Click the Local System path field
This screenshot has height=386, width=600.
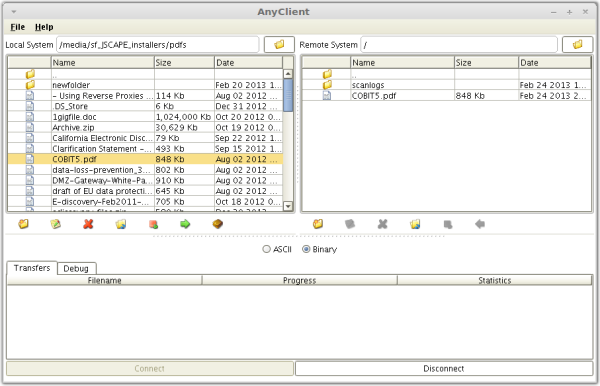[x=158, y=45]
